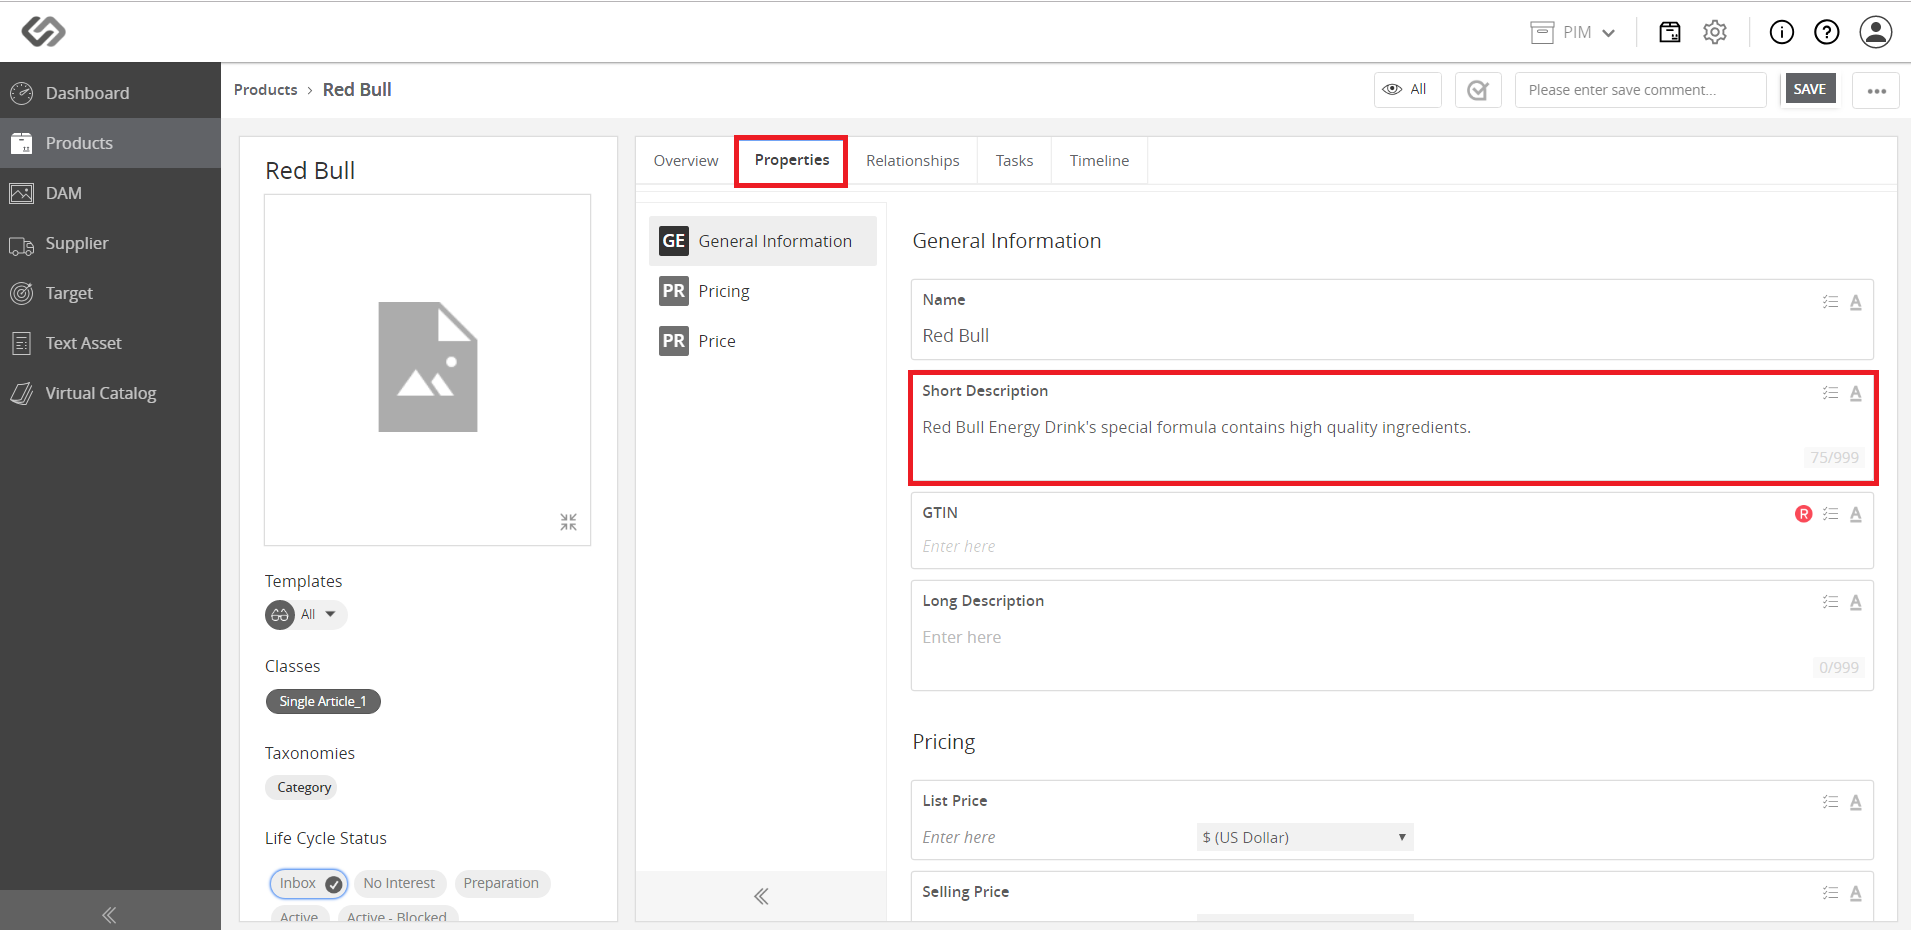
Task: Switch to the Overview tab
Action: 686,161
